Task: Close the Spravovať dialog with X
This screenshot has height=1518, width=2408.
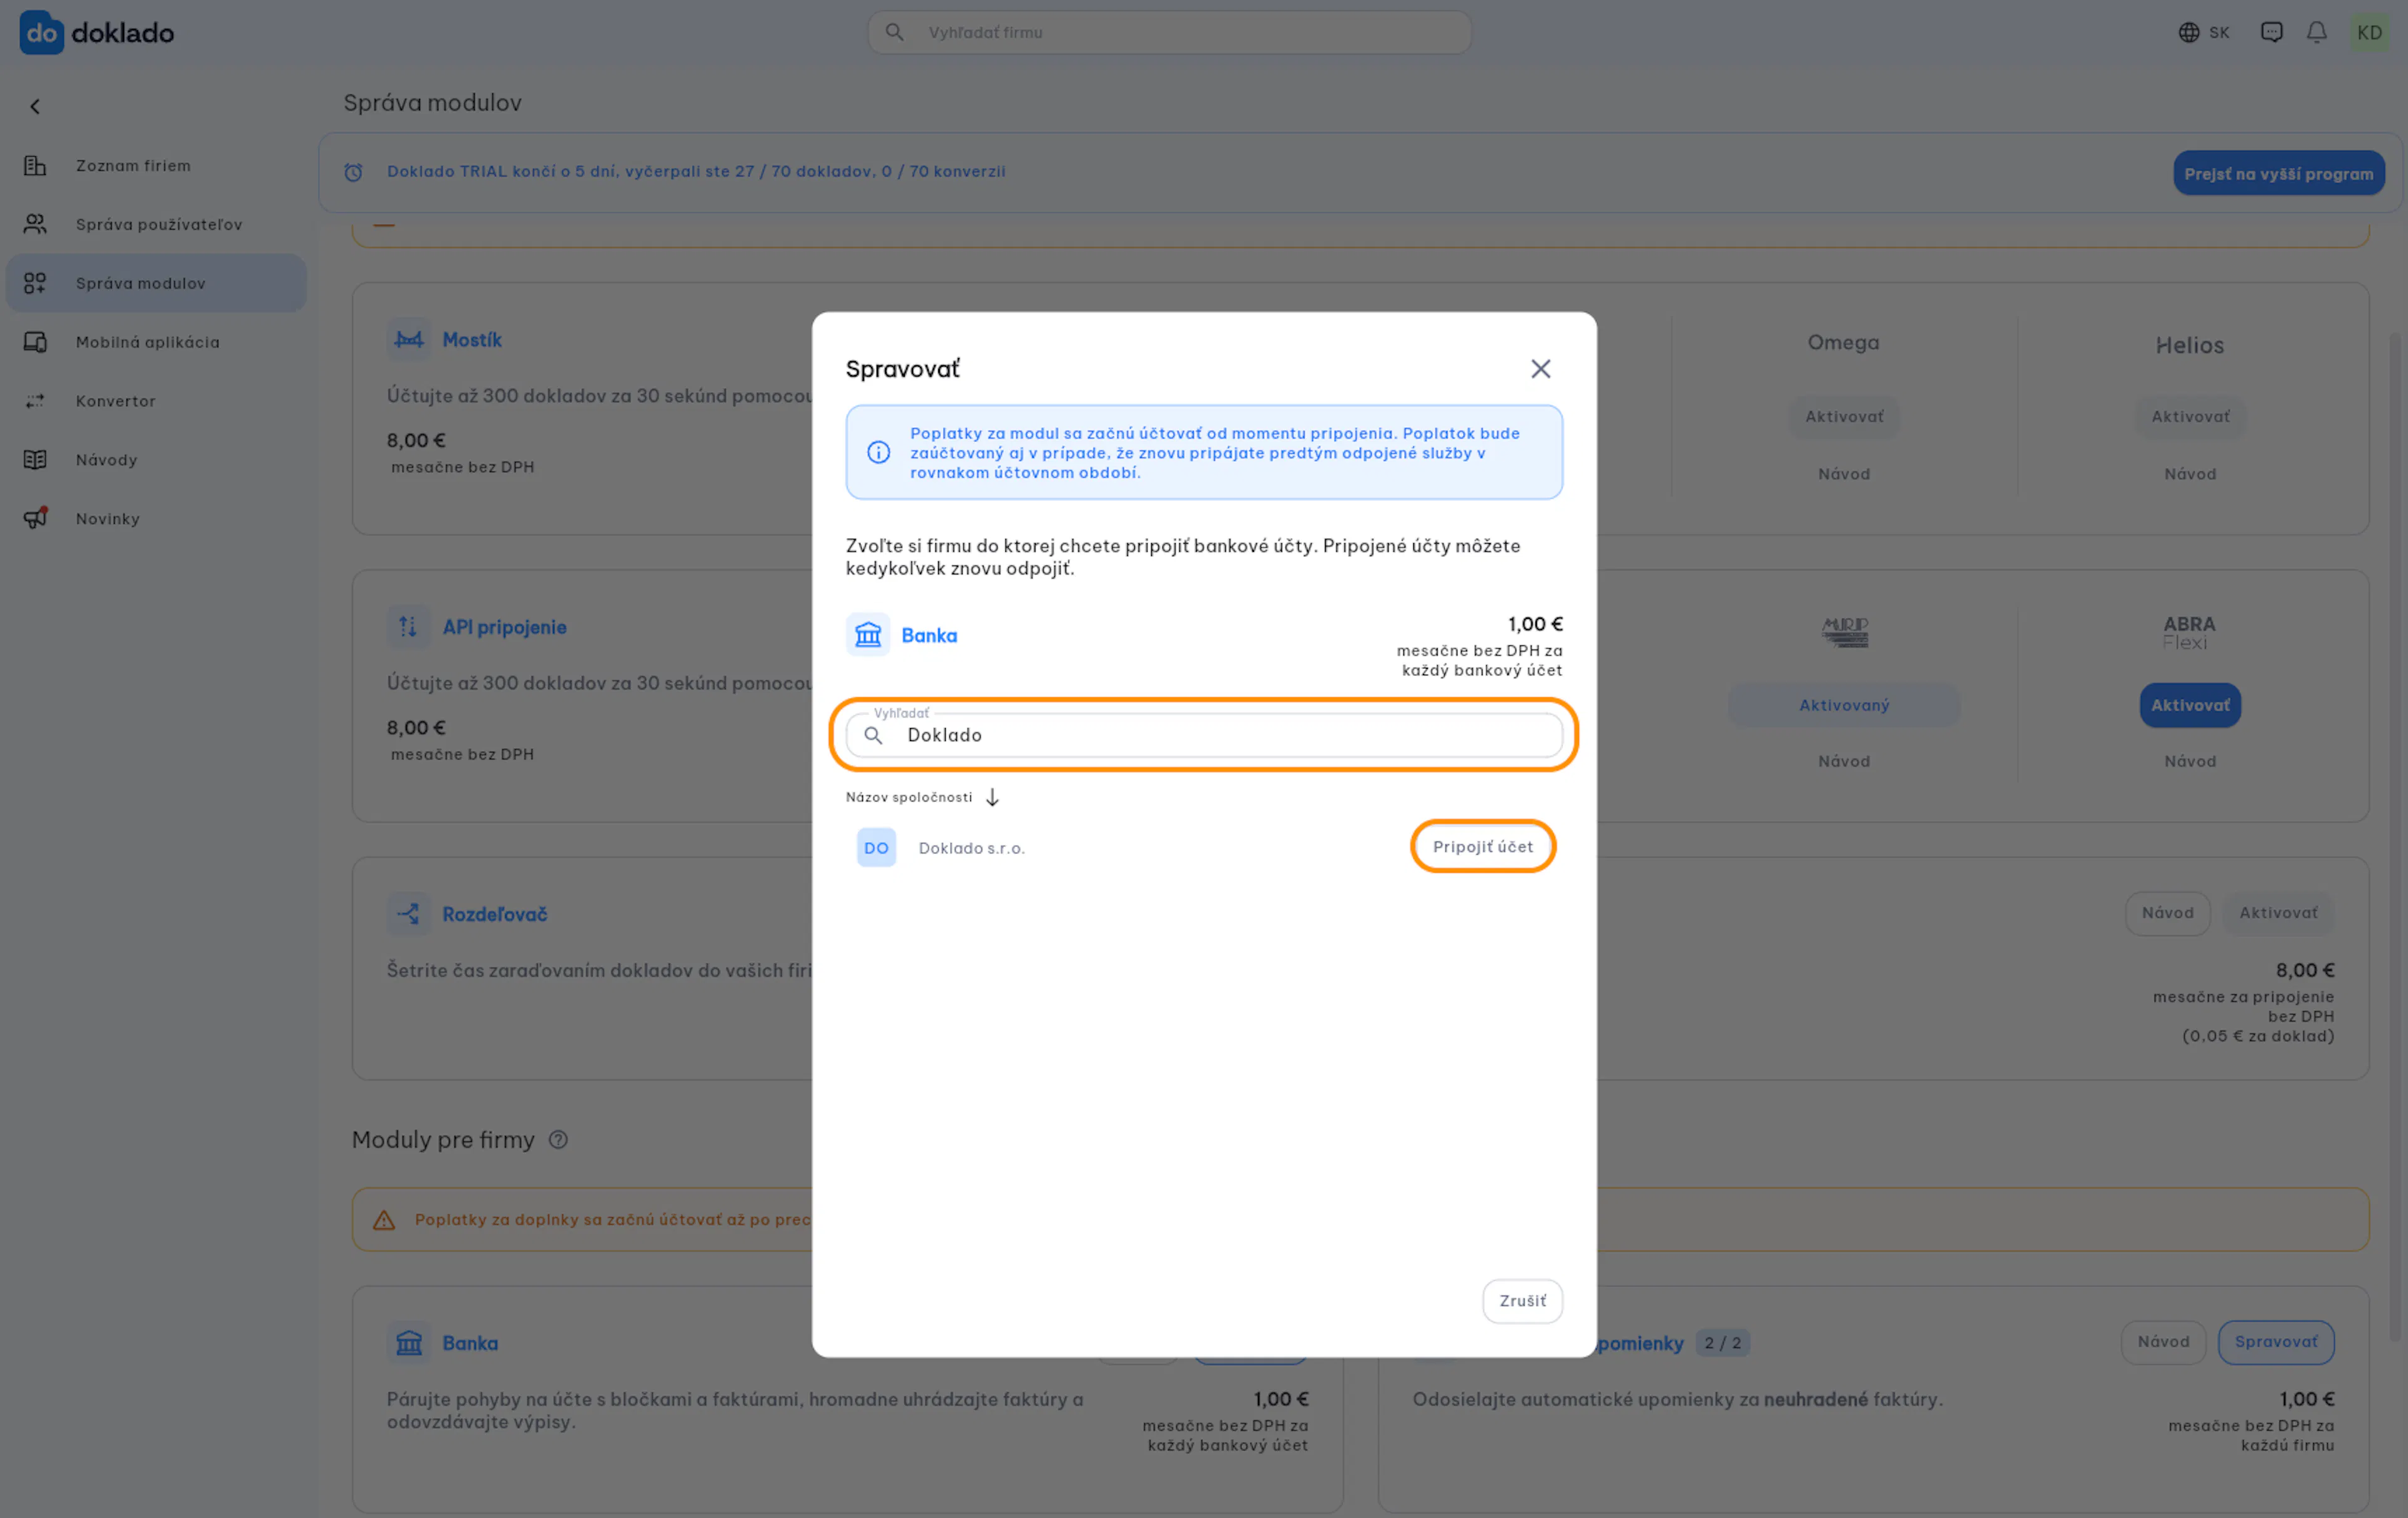Action: 1541,369
